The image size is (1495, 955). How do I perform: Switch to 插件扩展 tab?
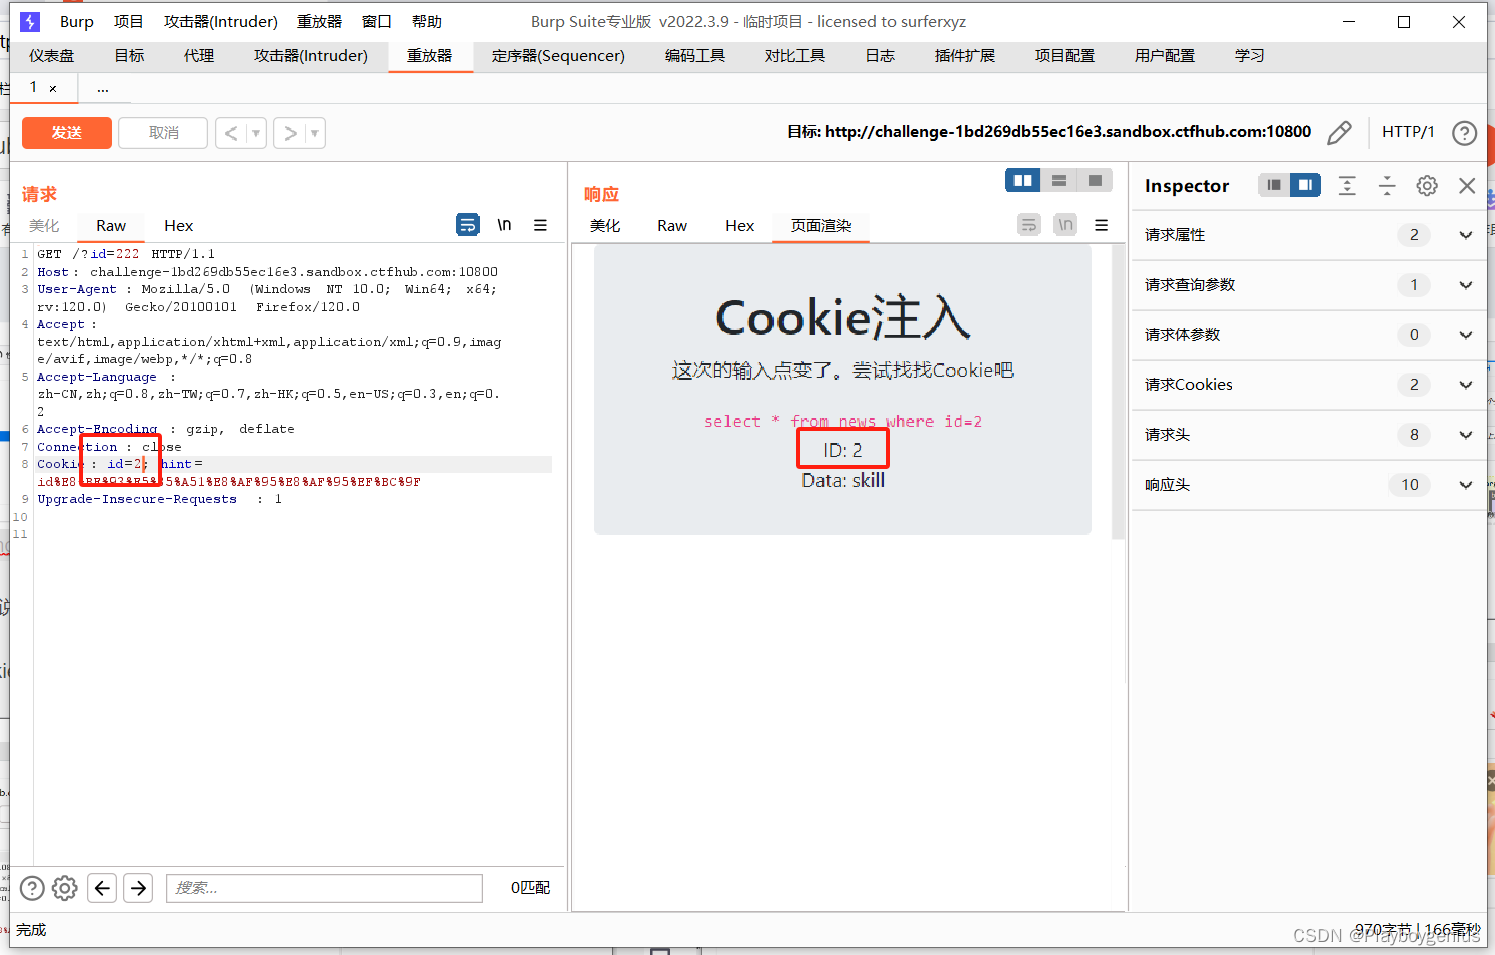tap(965, 56)
